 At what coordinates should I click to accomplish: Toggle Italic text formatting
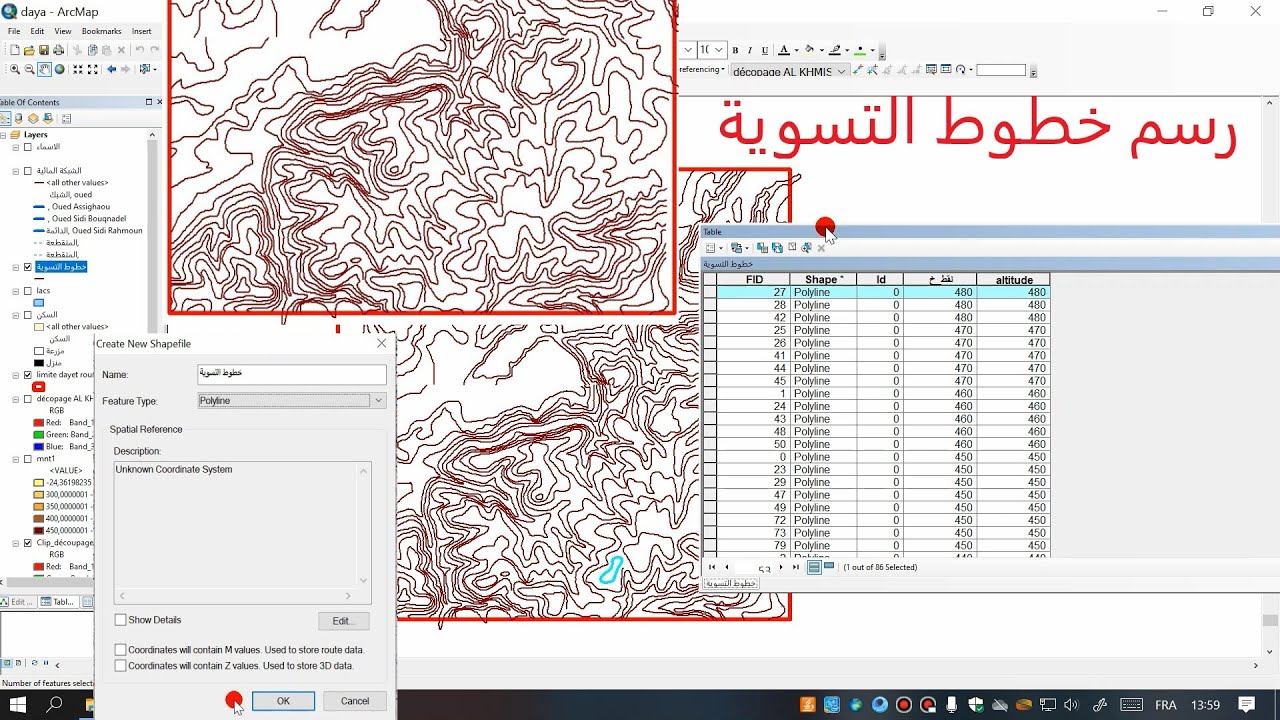pos(750,50)
